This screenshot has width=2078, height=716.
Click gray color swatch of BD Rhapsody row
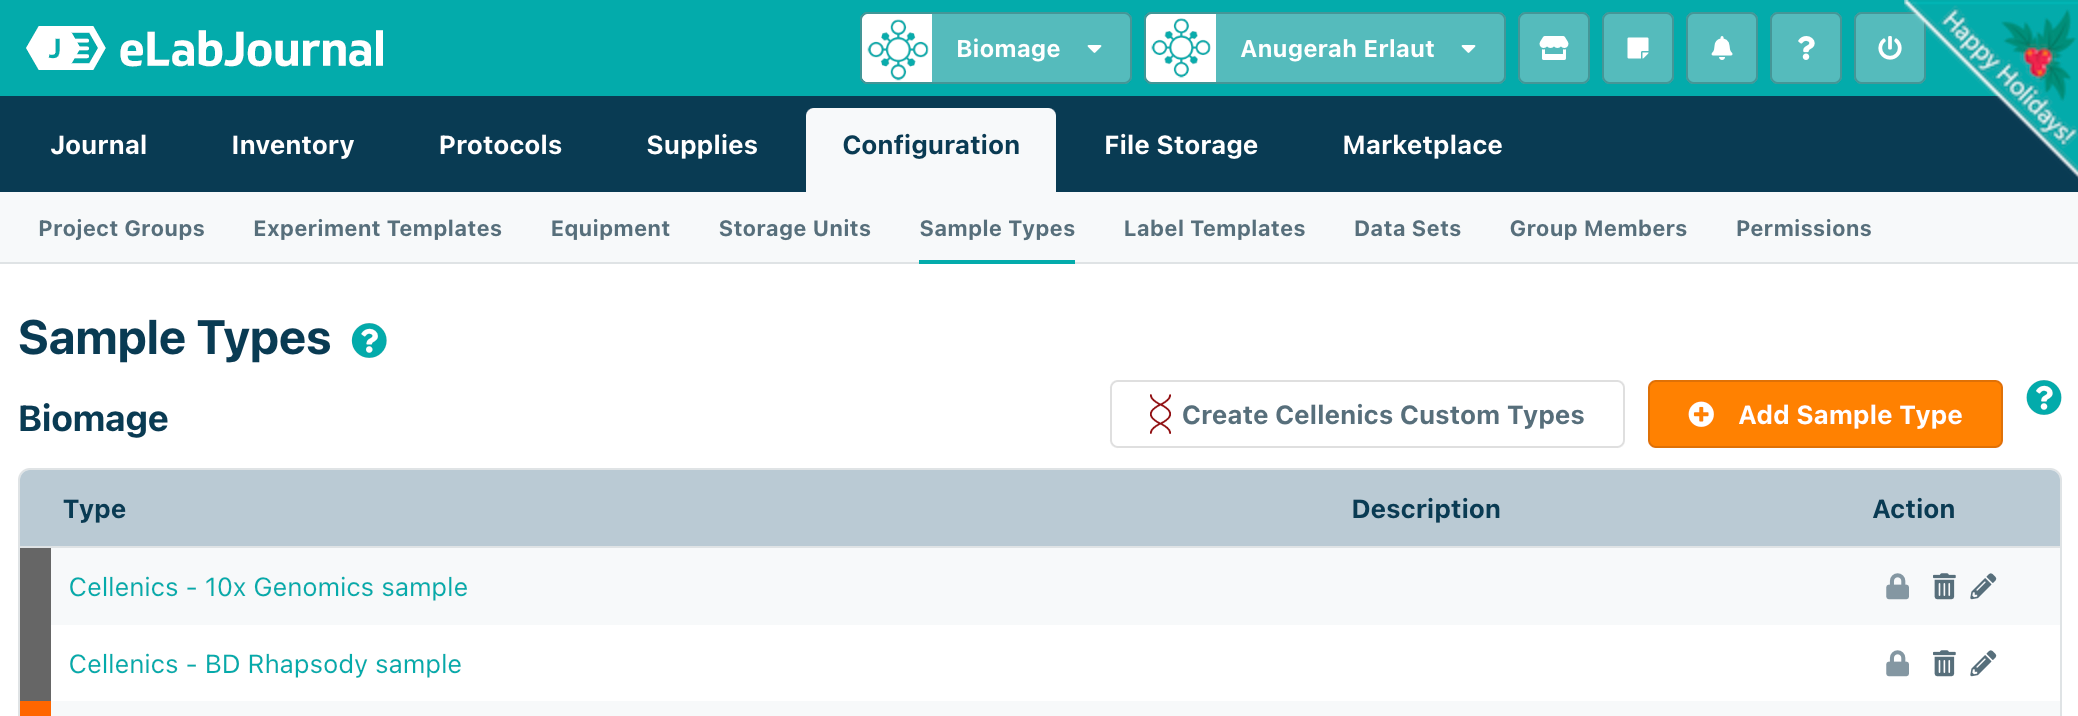(x=35, y=663)
